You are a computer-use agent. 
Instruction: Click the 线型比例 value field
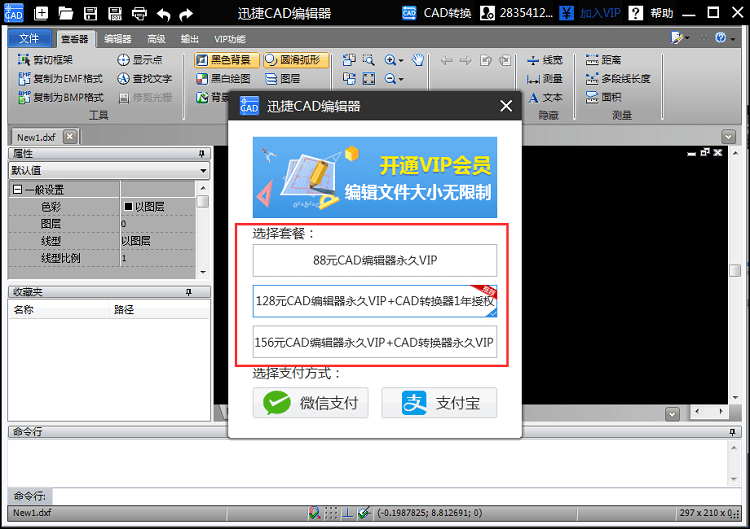pyautogui.click(x=158, y=258)
